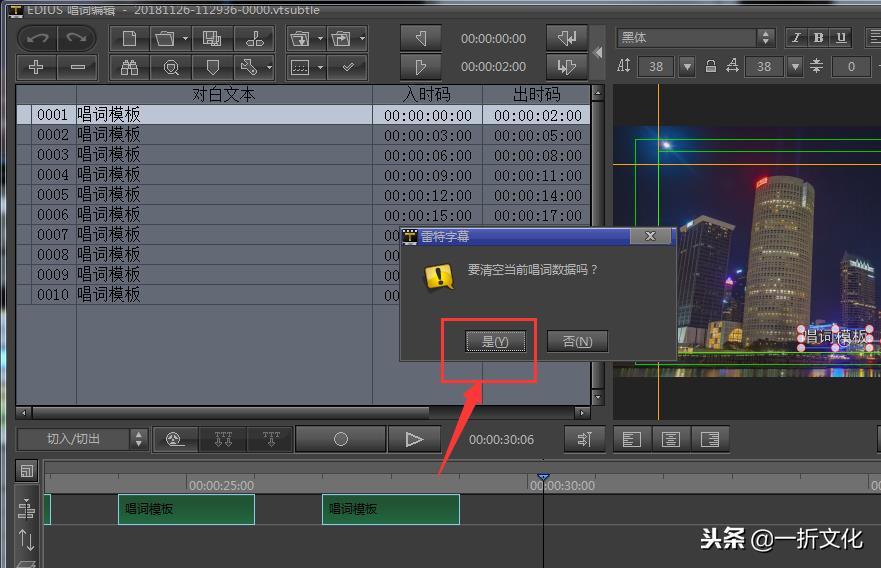Image resolution: width=881 pixels, height=568 pixels.
Task: Select lyric row 0001 唱词模板
Action: 303,115
